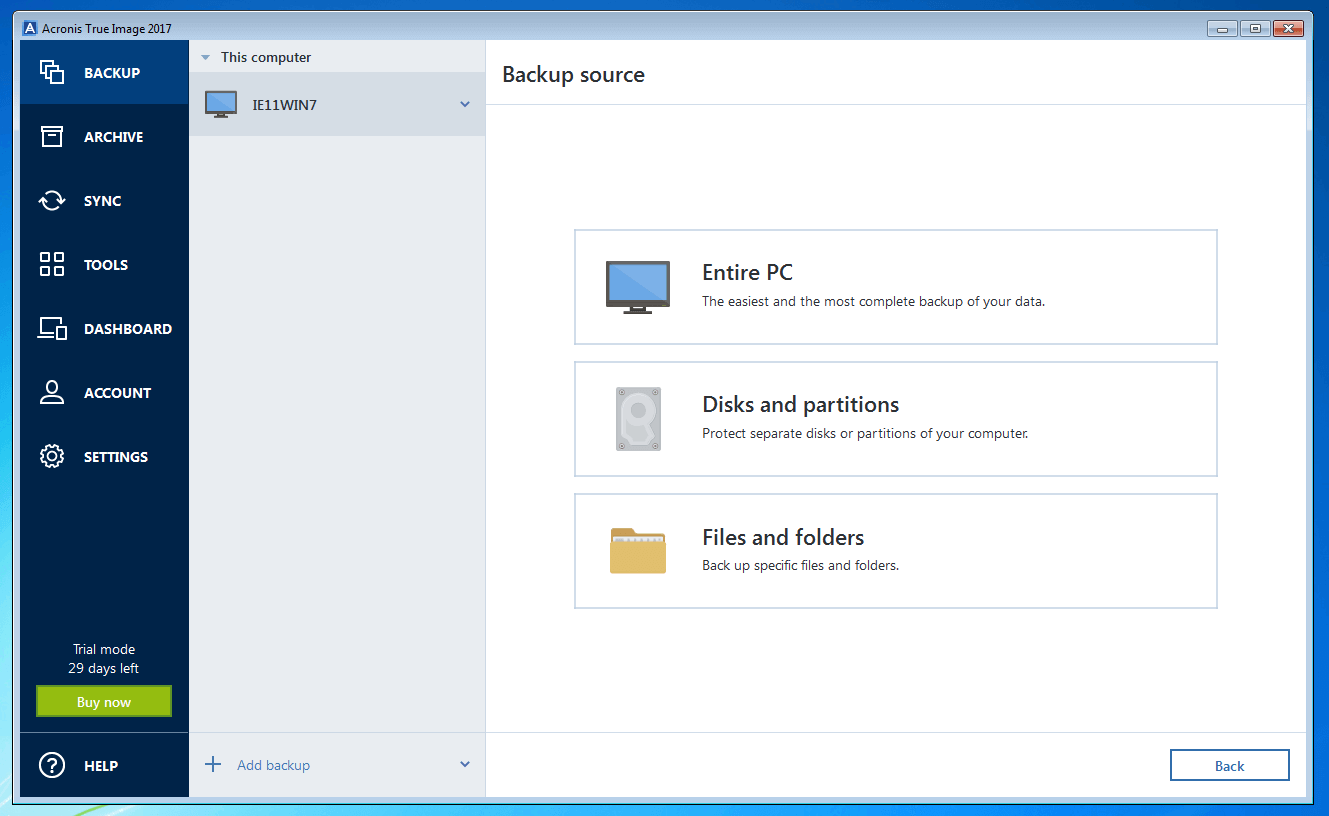Screen dimensions: 1329x816
Task: Open the HELP section label
Action: [x=101, y=766]
